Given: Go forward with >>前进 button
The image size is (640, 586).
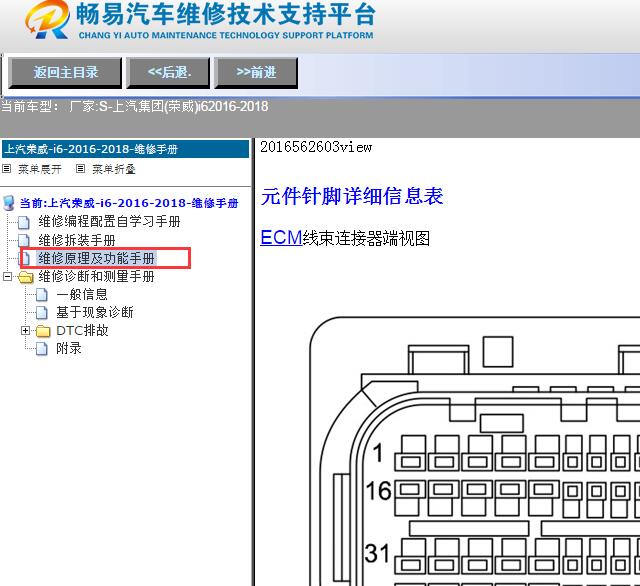Looking at the screenshot, I should [256, 73].
